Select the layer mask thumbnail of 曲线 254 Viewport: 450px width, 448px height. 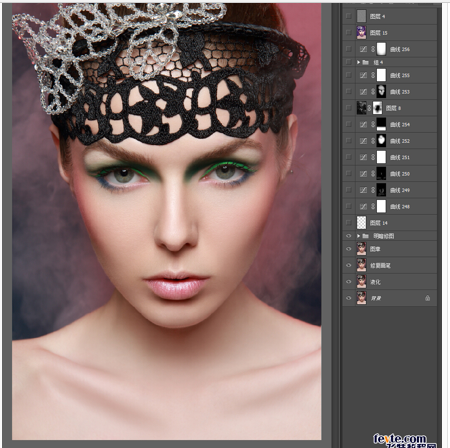tap(381, 124)
